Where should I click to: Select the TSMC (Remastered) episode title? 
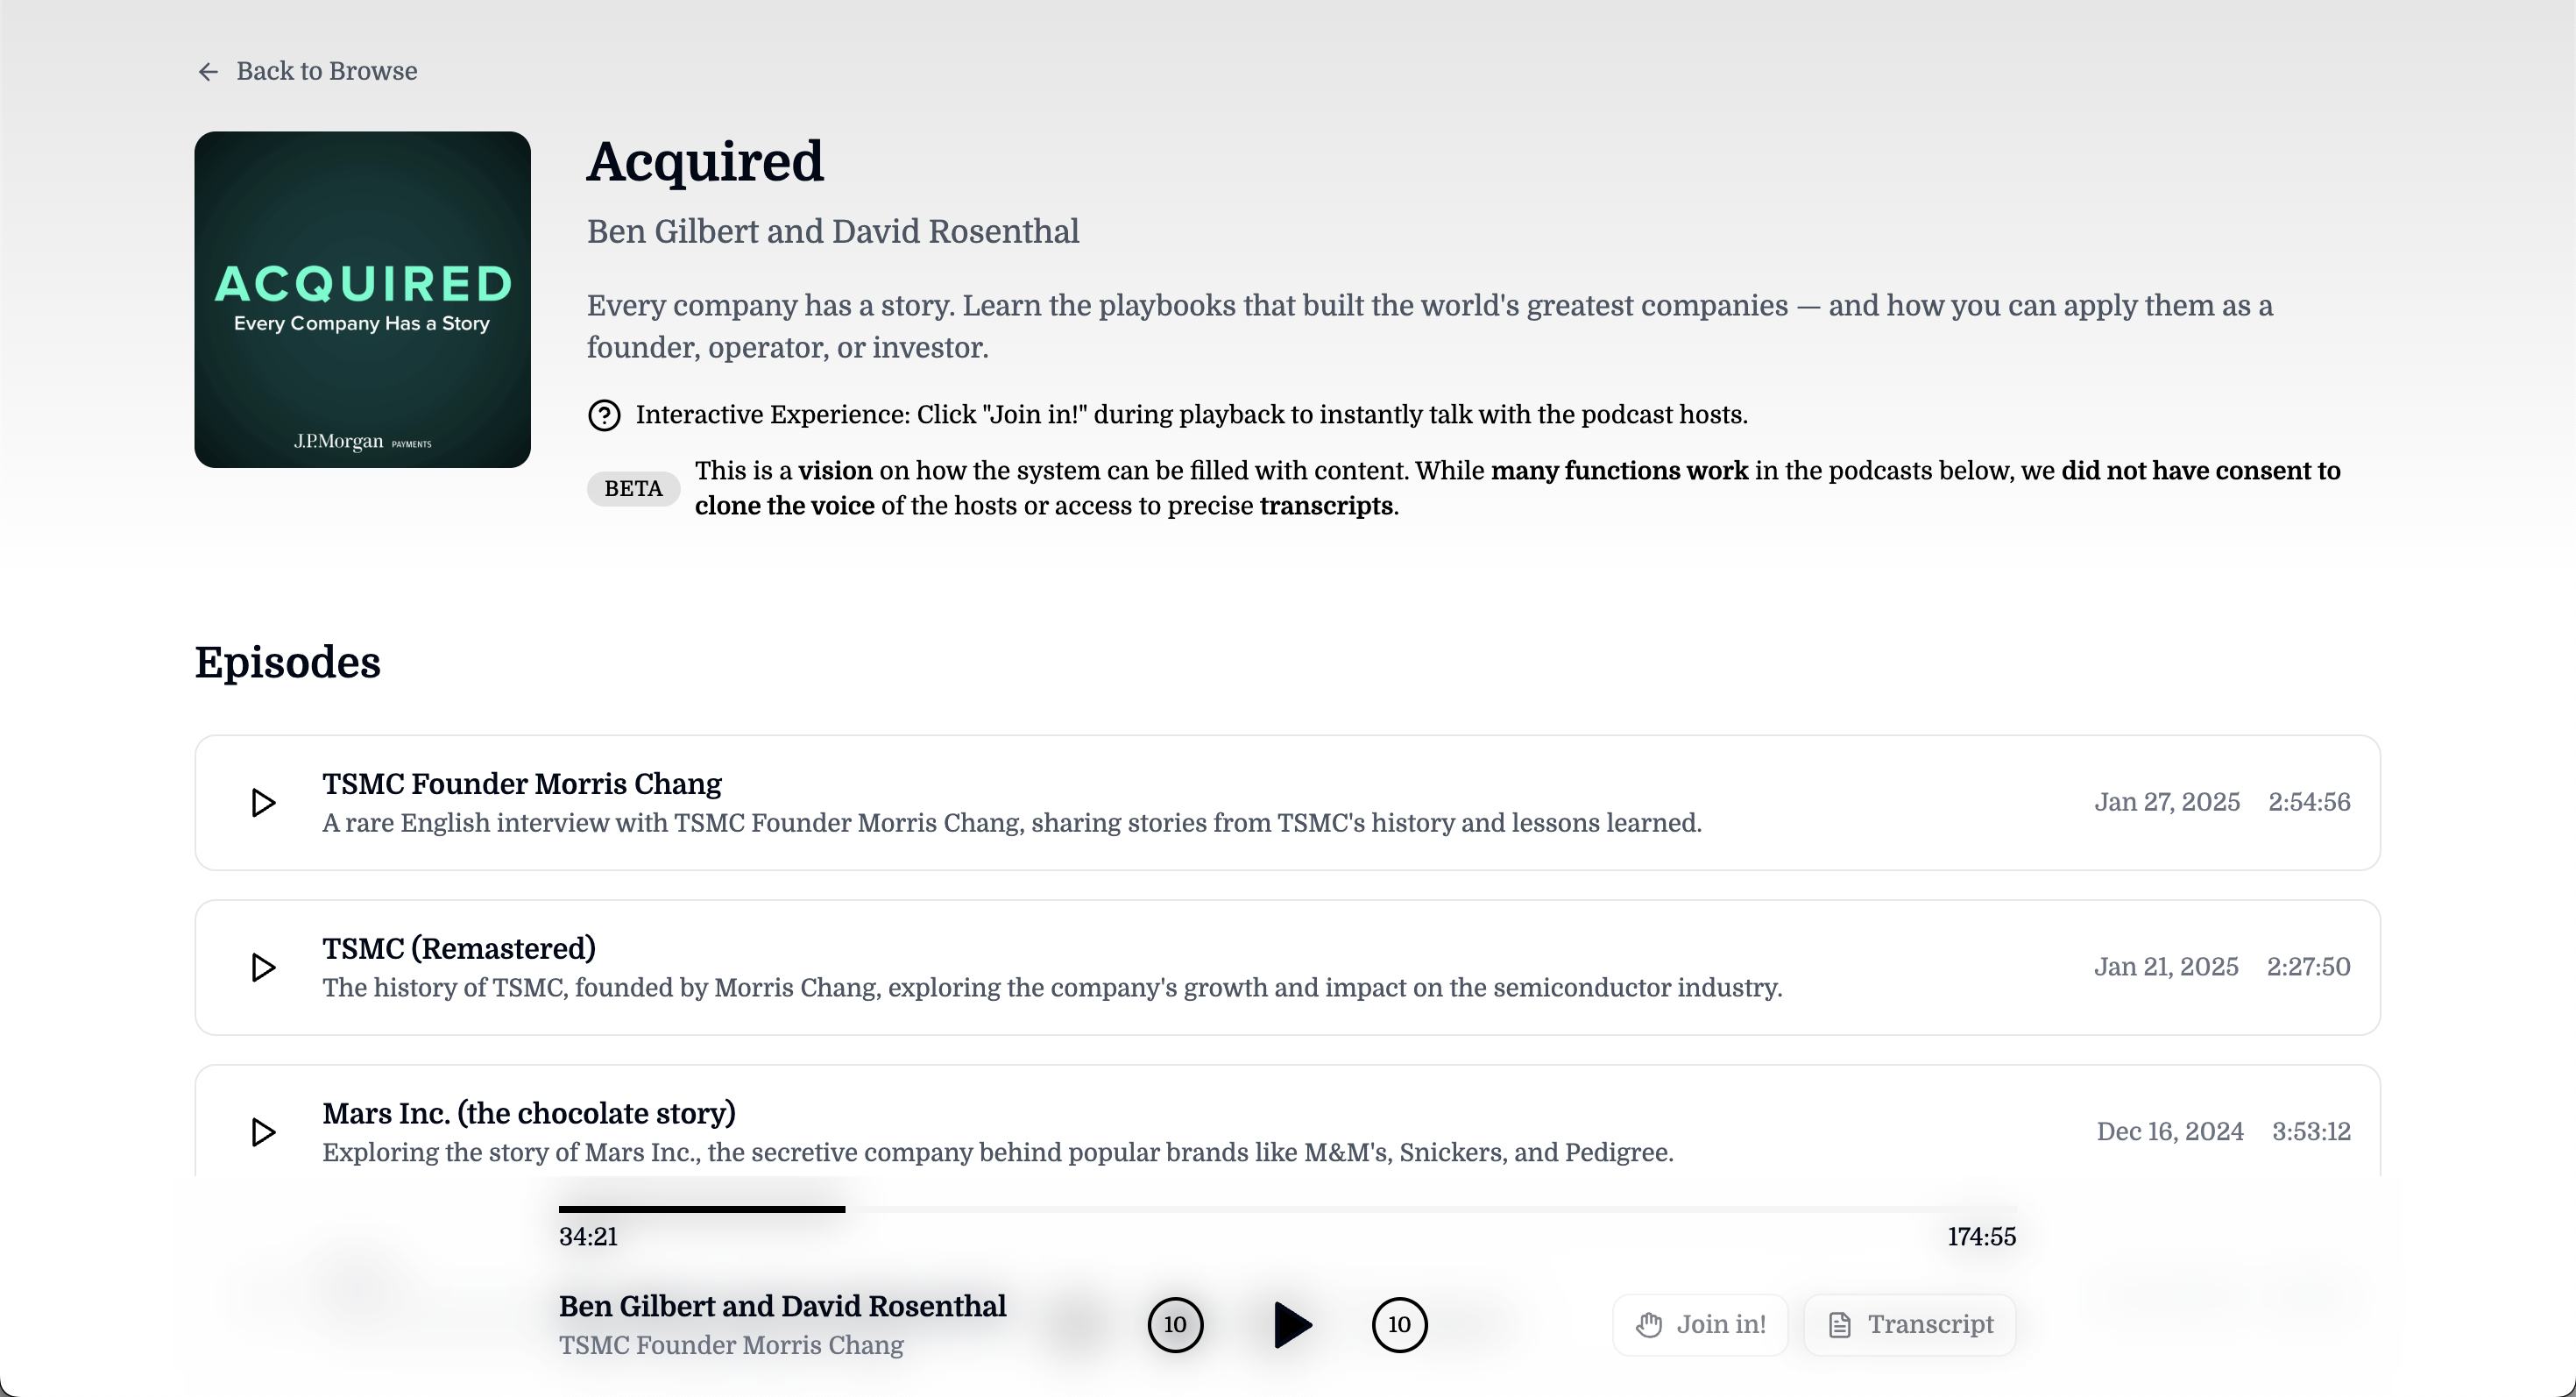point(458,949)
